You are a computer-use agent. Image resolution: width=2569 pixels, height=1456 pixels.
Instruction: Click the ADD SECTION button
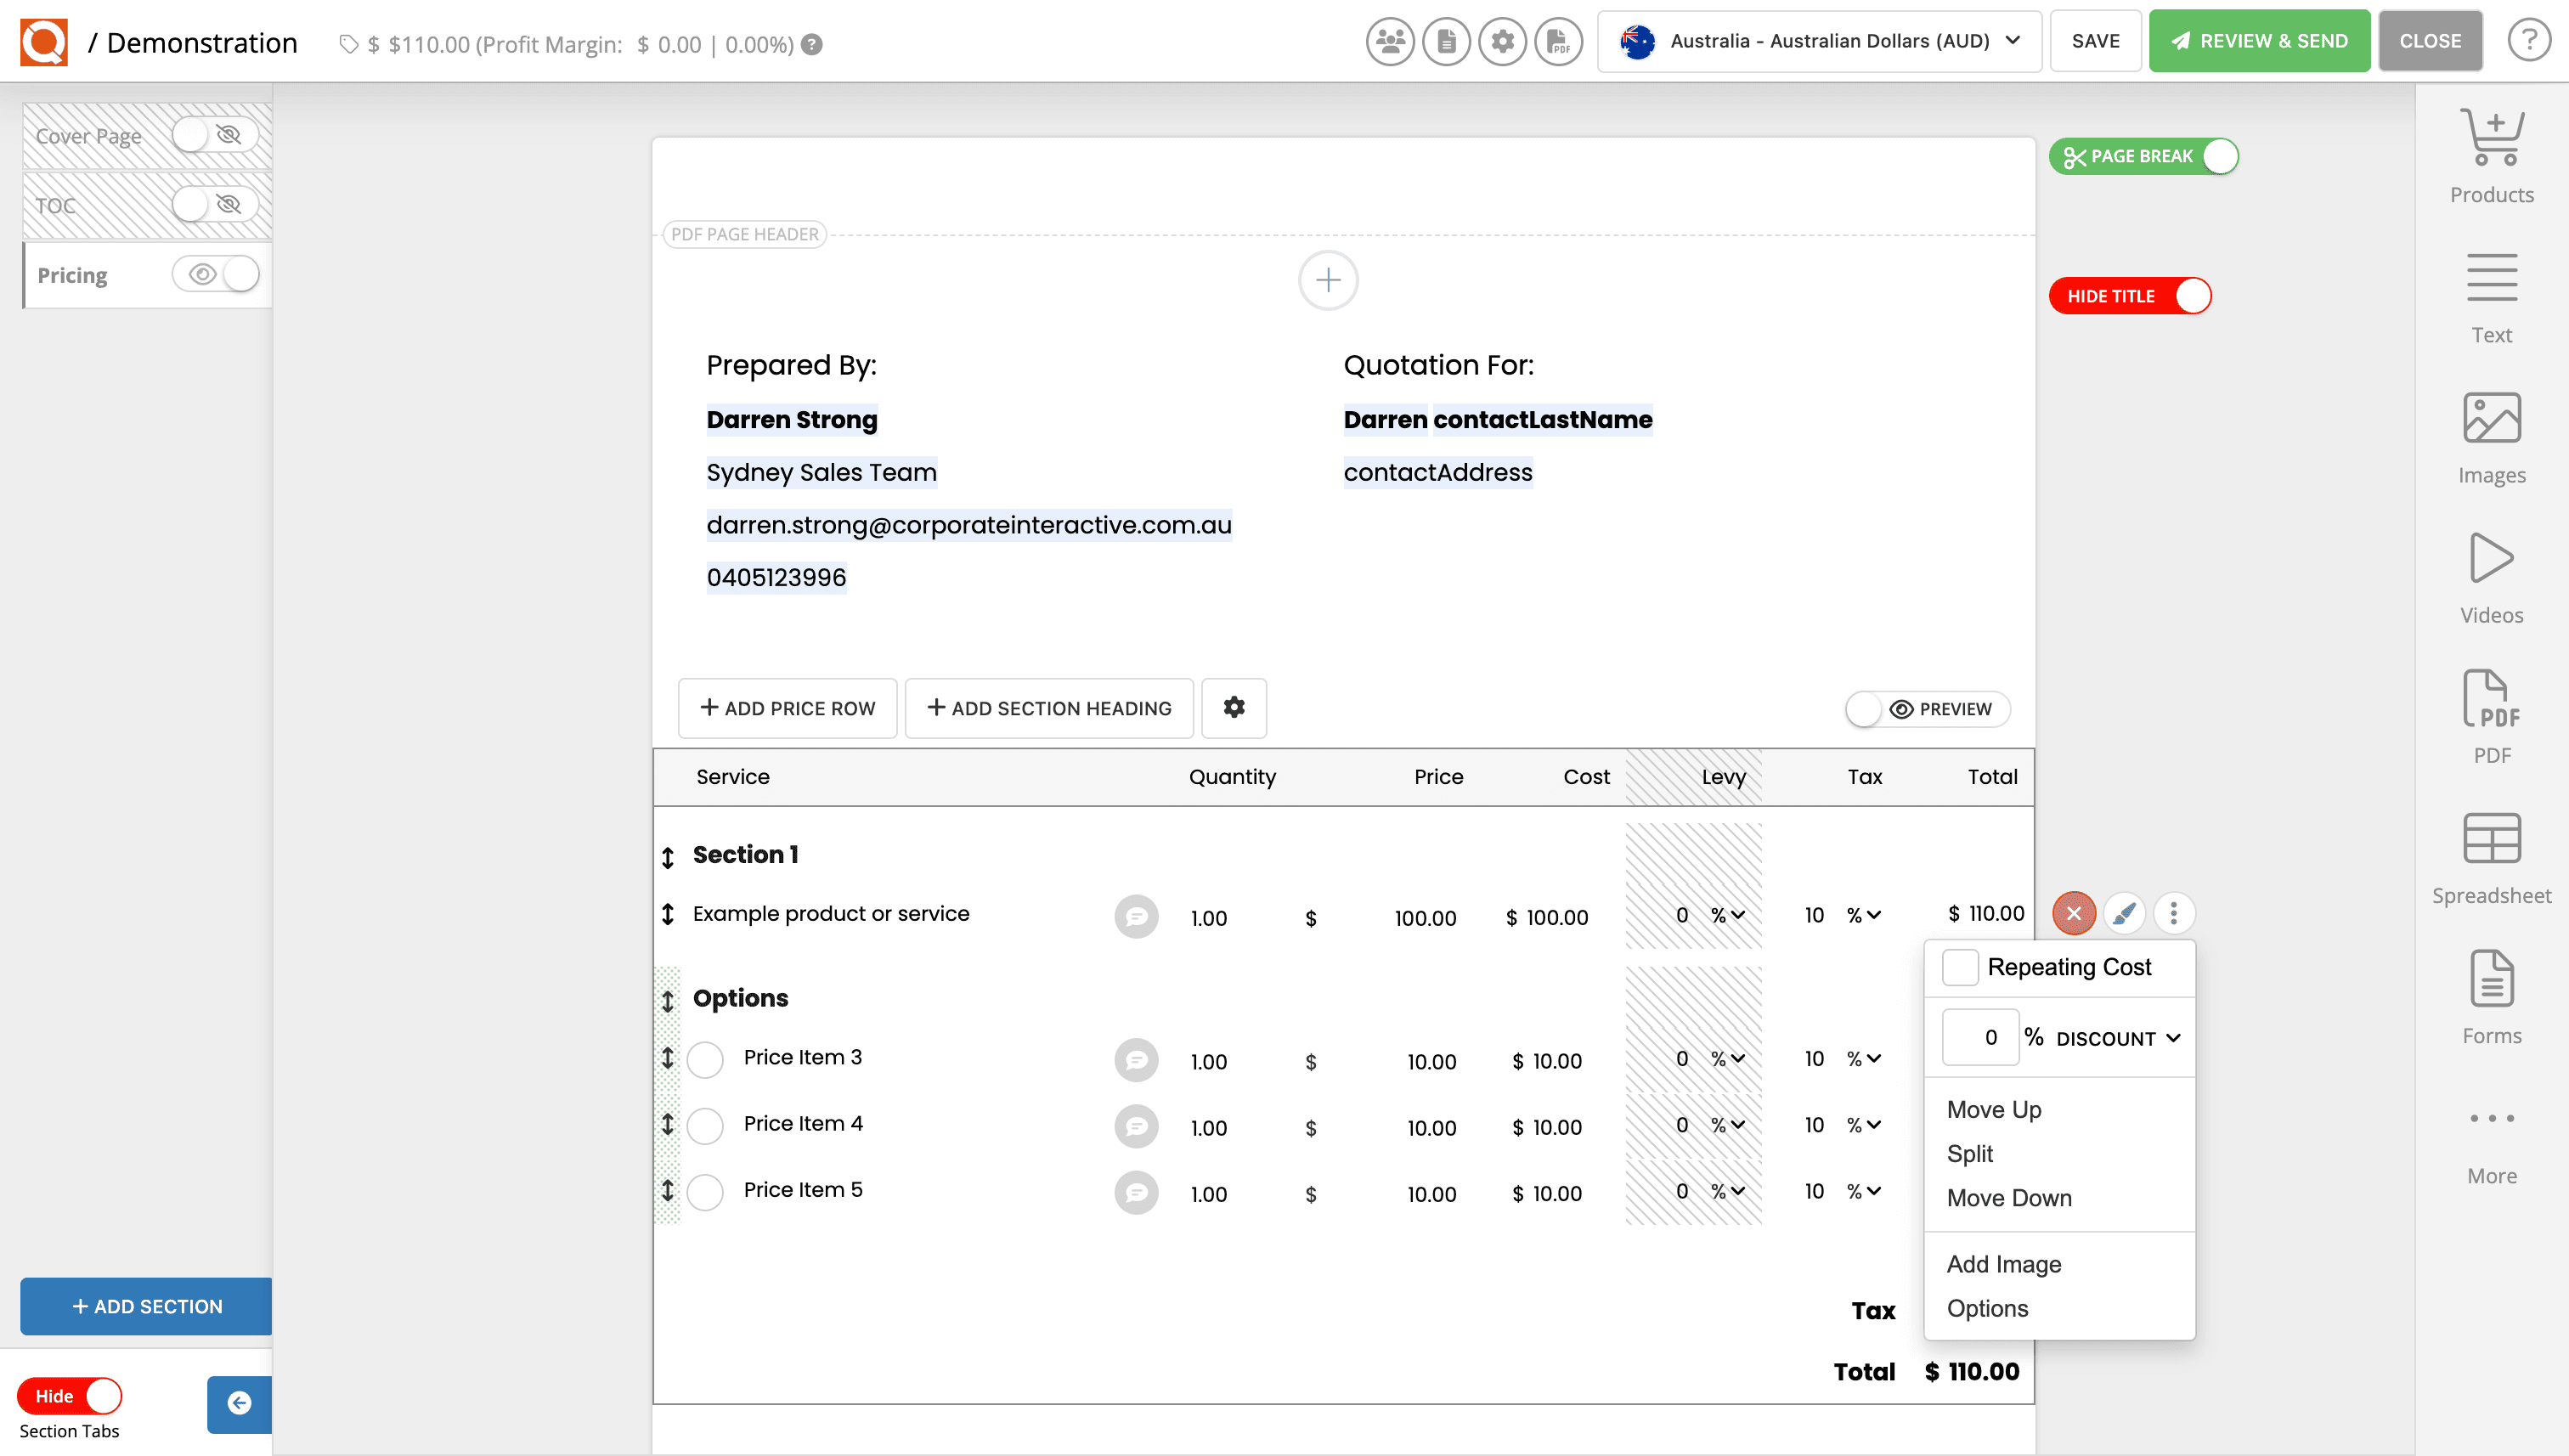[145, 1306]
